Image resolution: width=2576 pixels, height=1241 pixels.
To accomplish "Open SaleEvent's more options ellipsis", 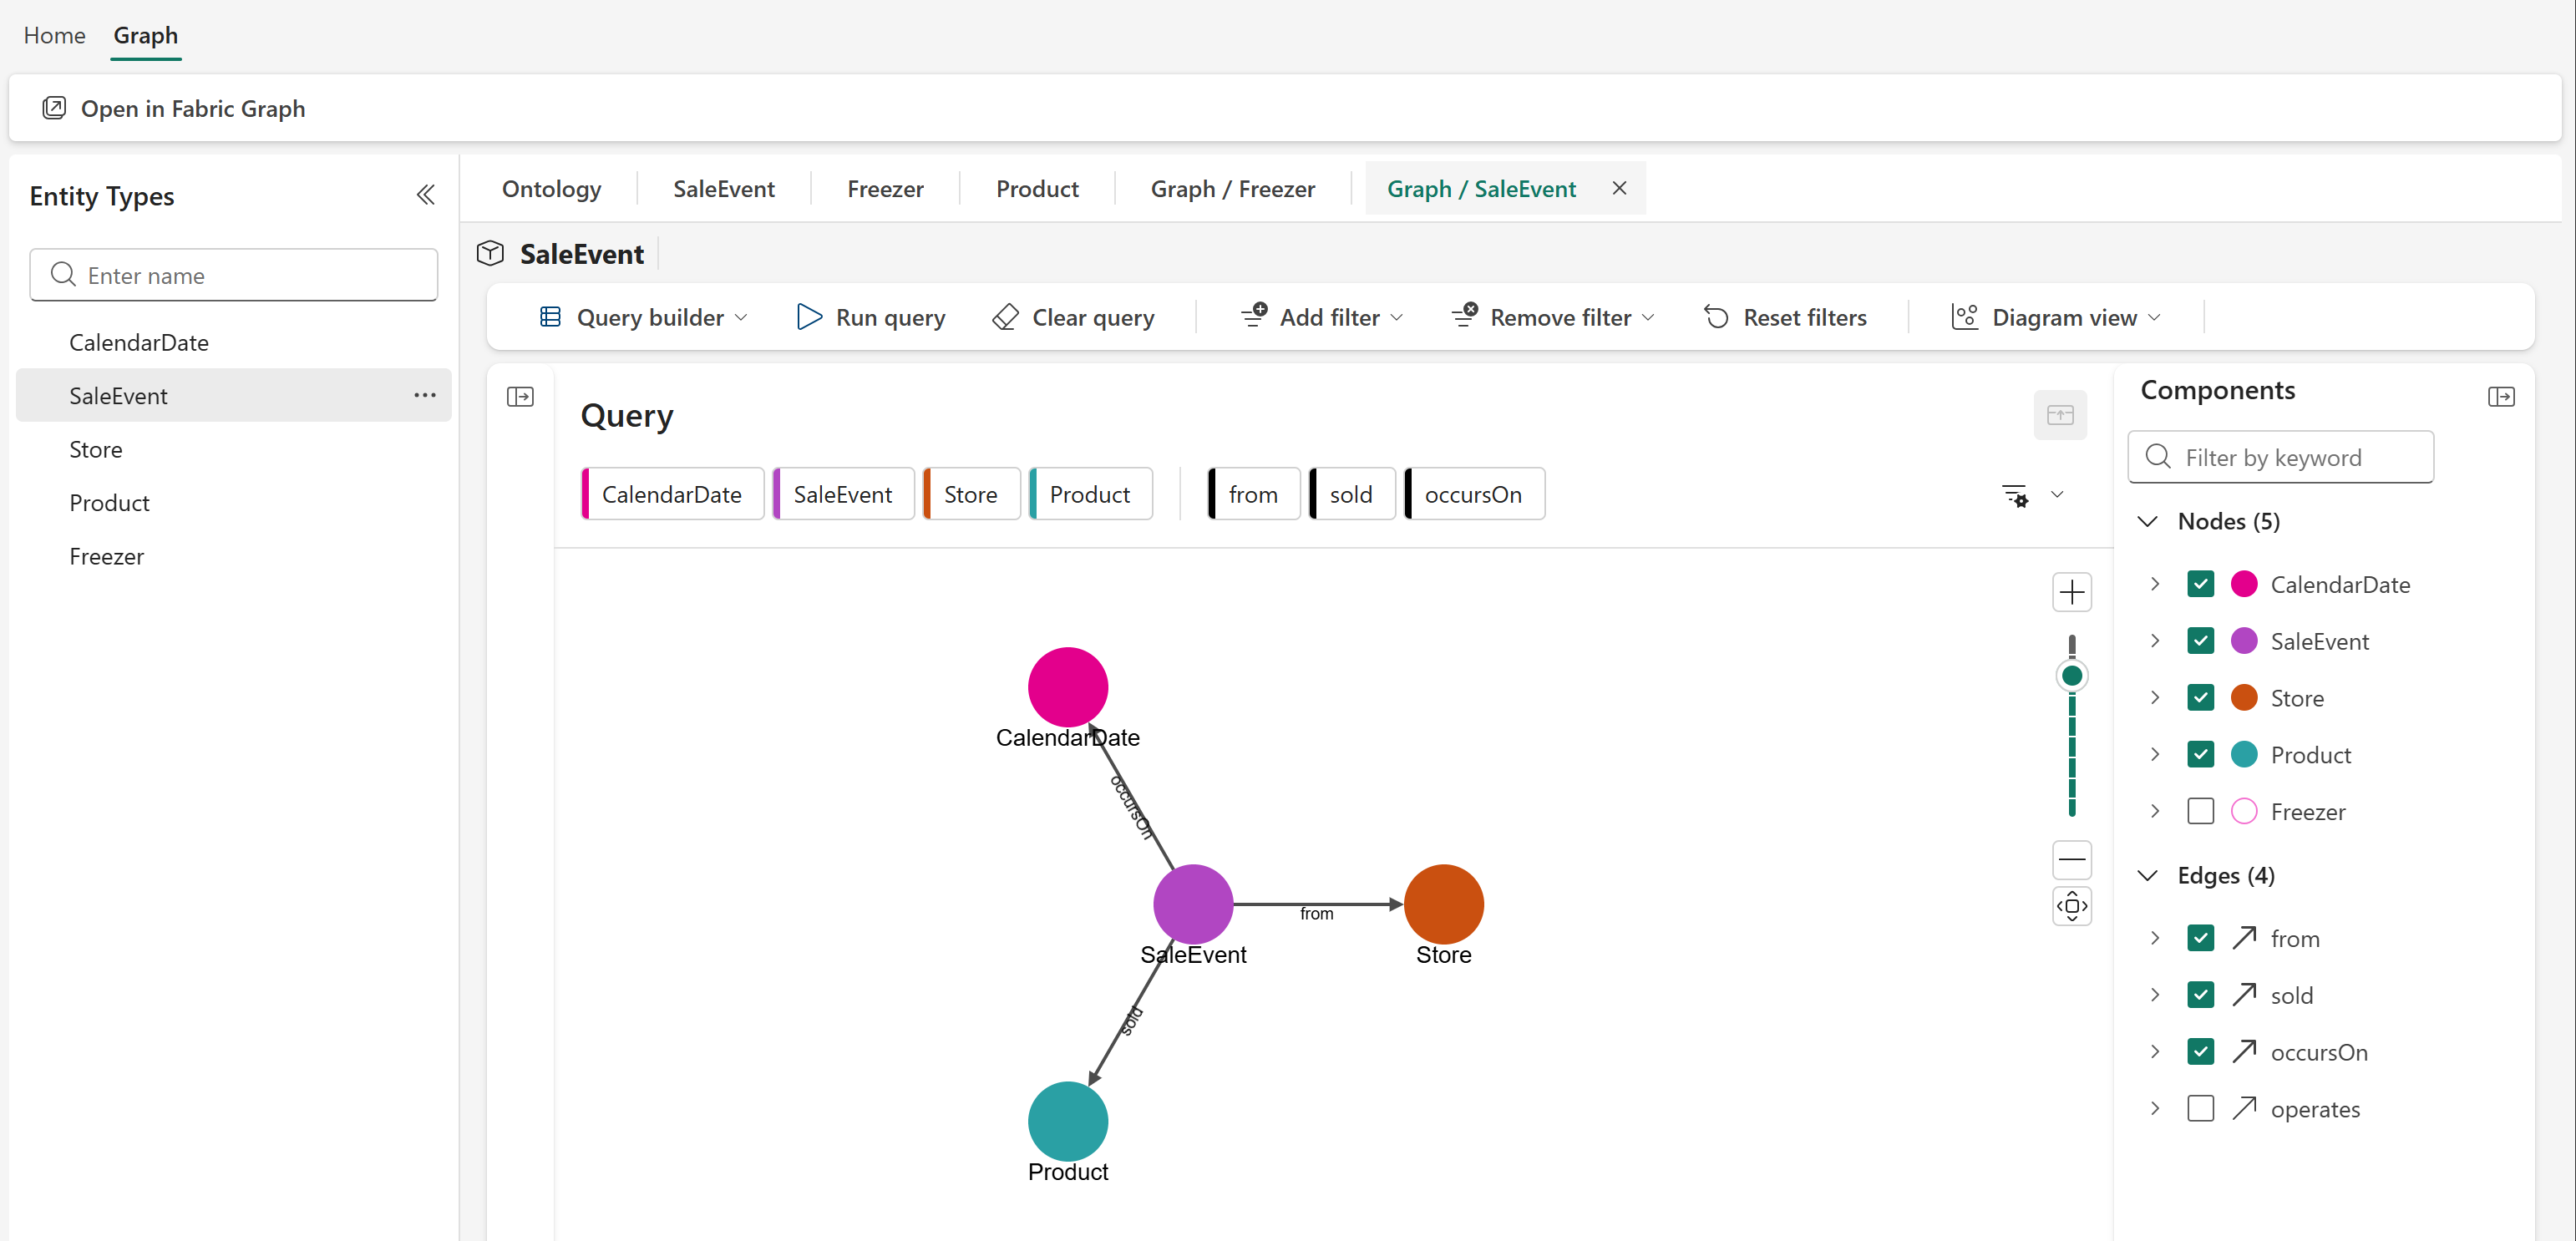I will (x=424, y=395).
